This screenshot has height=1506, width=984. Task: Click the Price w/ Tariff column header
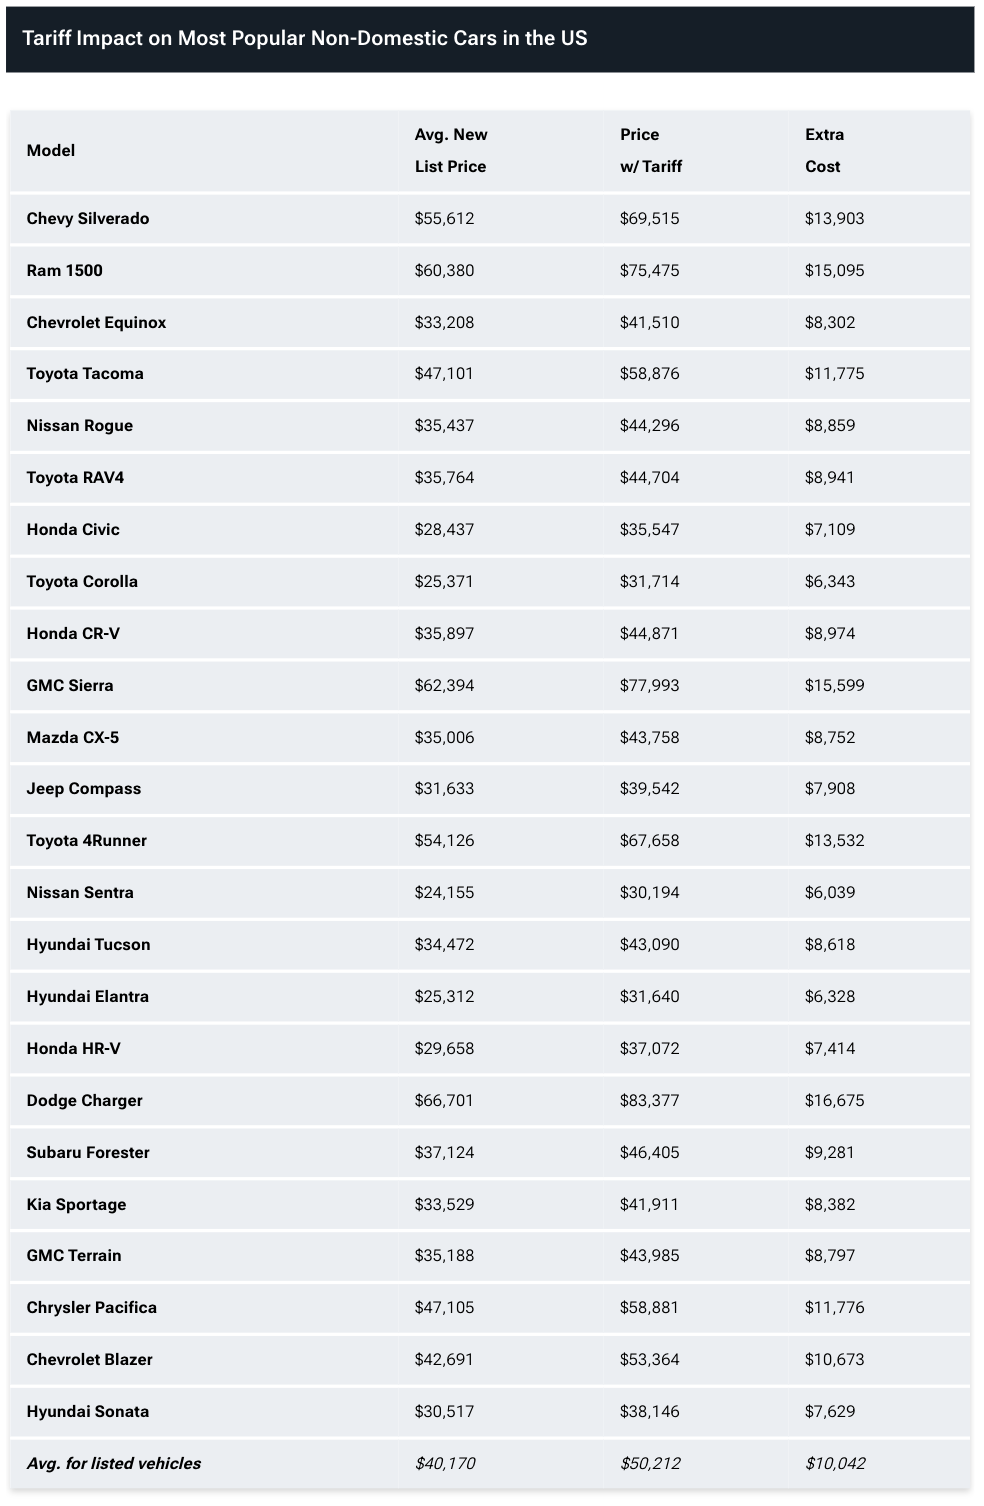[x=651, y=150]
